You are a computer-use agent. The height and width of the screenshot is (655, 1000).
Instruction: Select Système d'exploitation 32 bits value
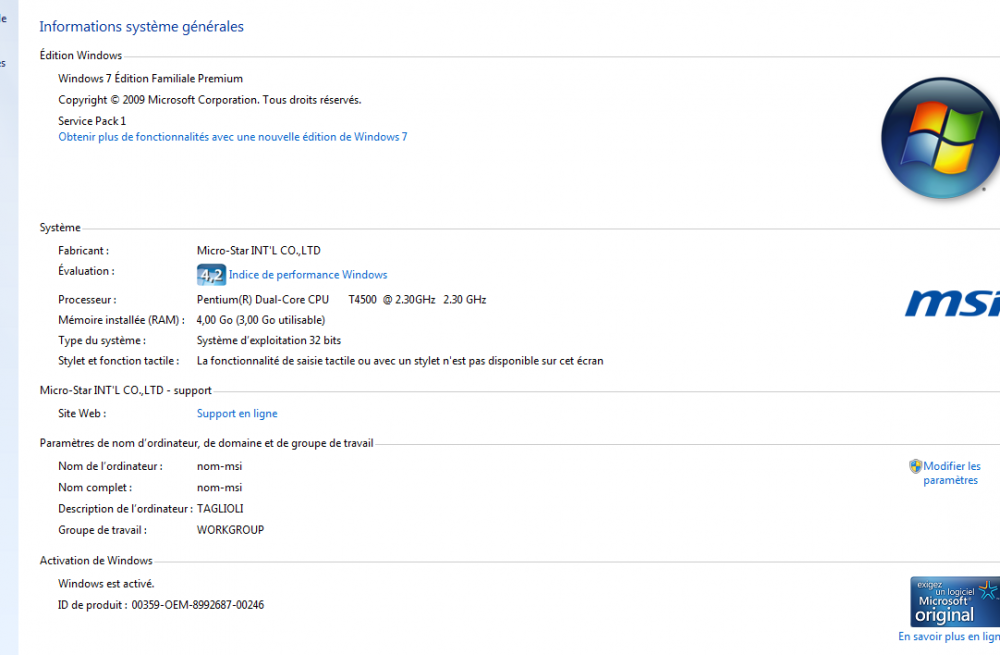[x=268, y=341]
